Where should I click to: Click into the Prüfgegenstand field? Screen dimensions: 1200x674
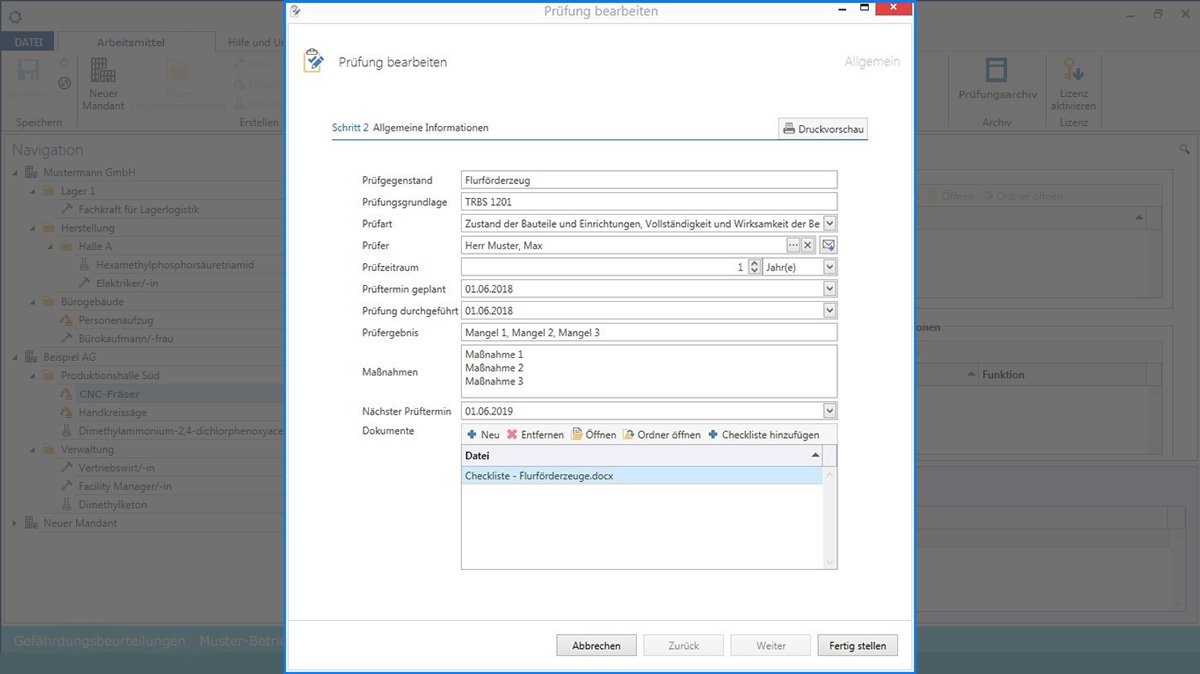(649, 180)
